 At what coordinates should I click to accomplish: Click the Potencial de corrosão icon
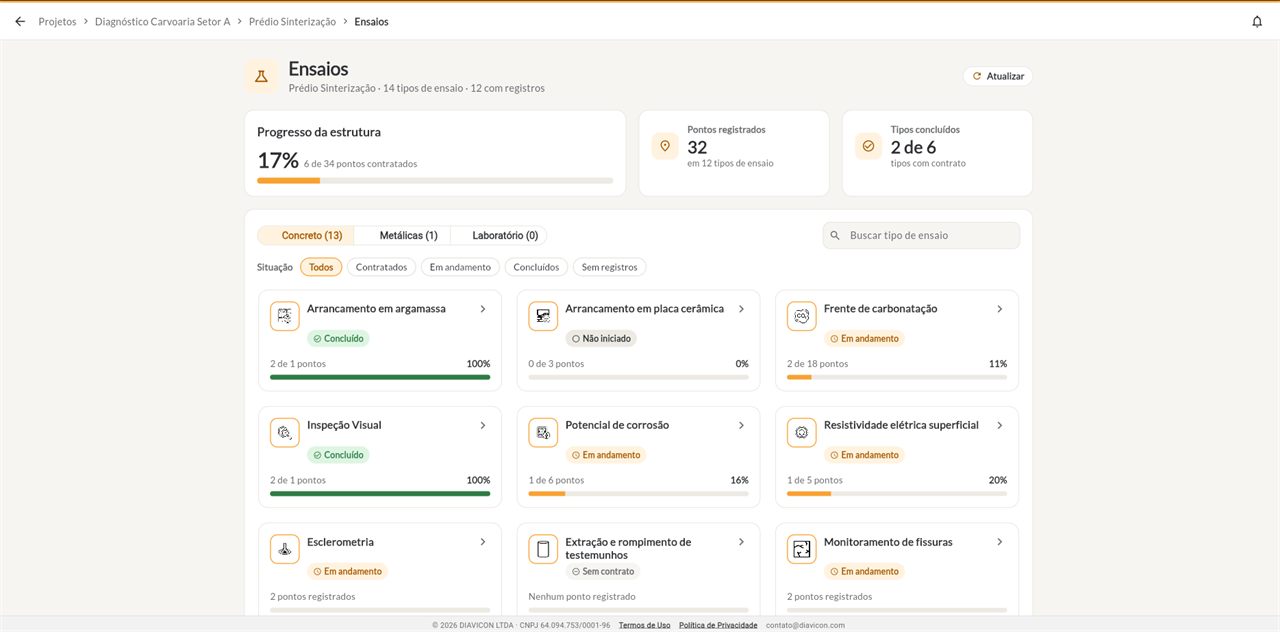coord(543,432)
